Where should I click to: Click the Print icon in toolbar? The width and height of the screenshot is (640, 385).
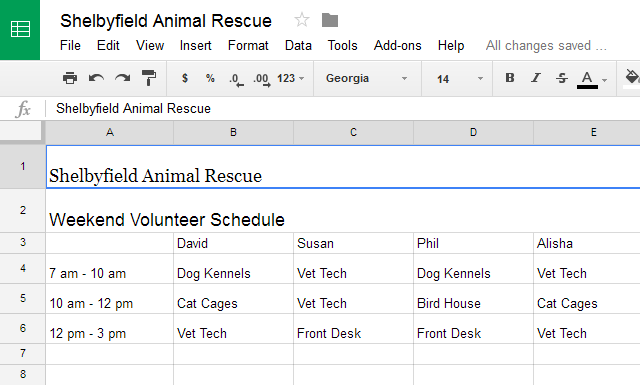(70, 78)
